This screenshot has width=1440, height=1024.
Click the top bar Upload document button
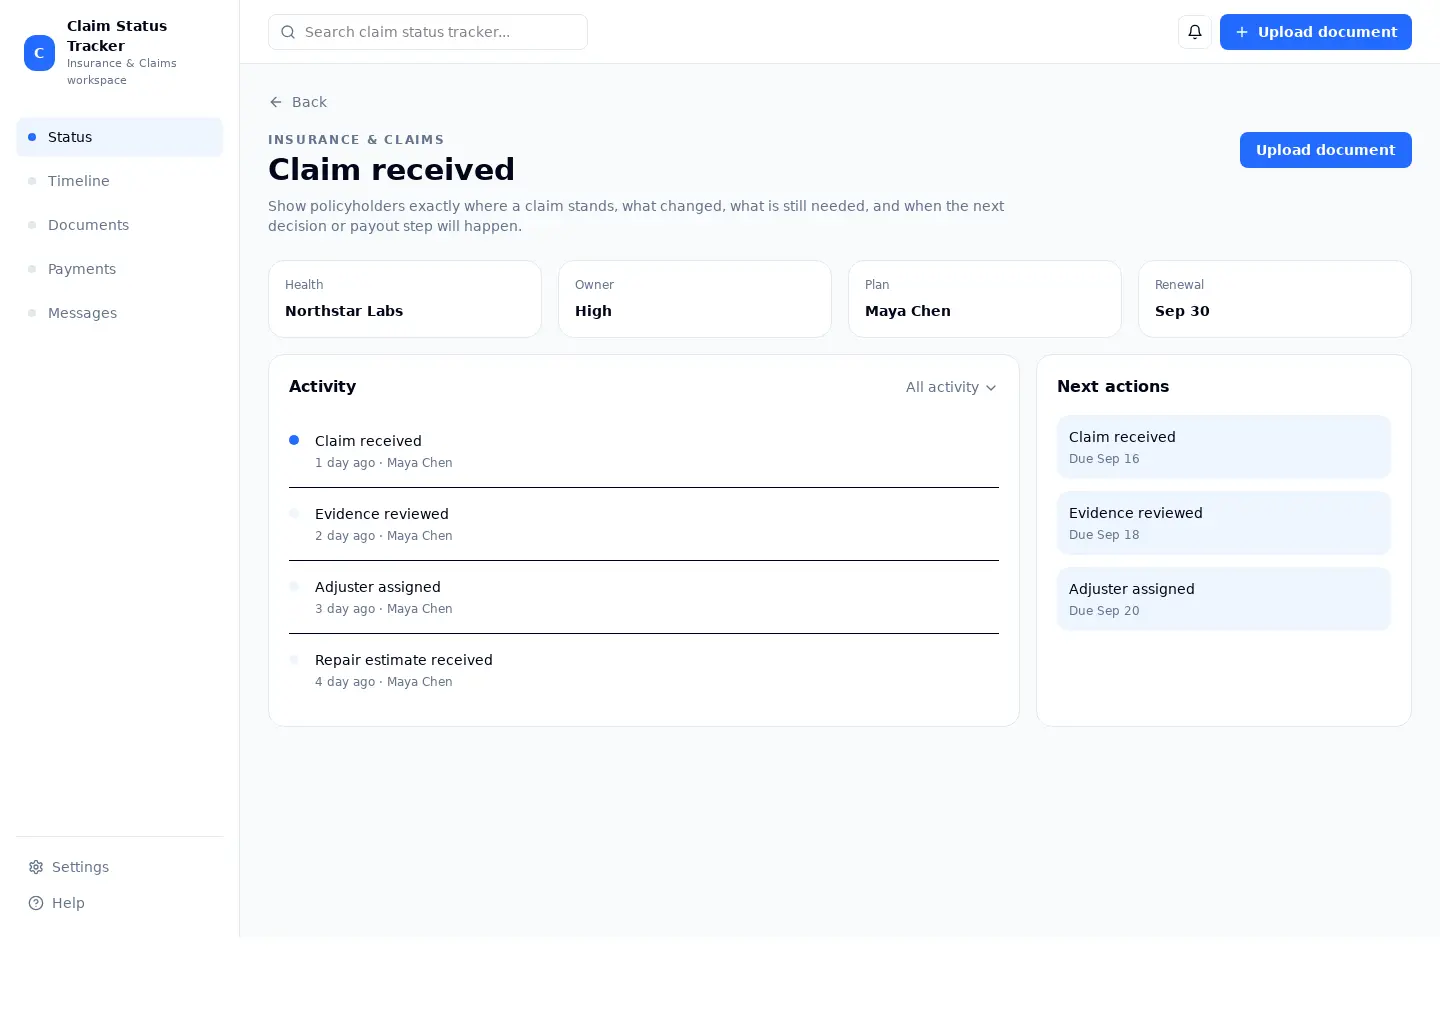pyautogui.click(x=1316, y=32)
